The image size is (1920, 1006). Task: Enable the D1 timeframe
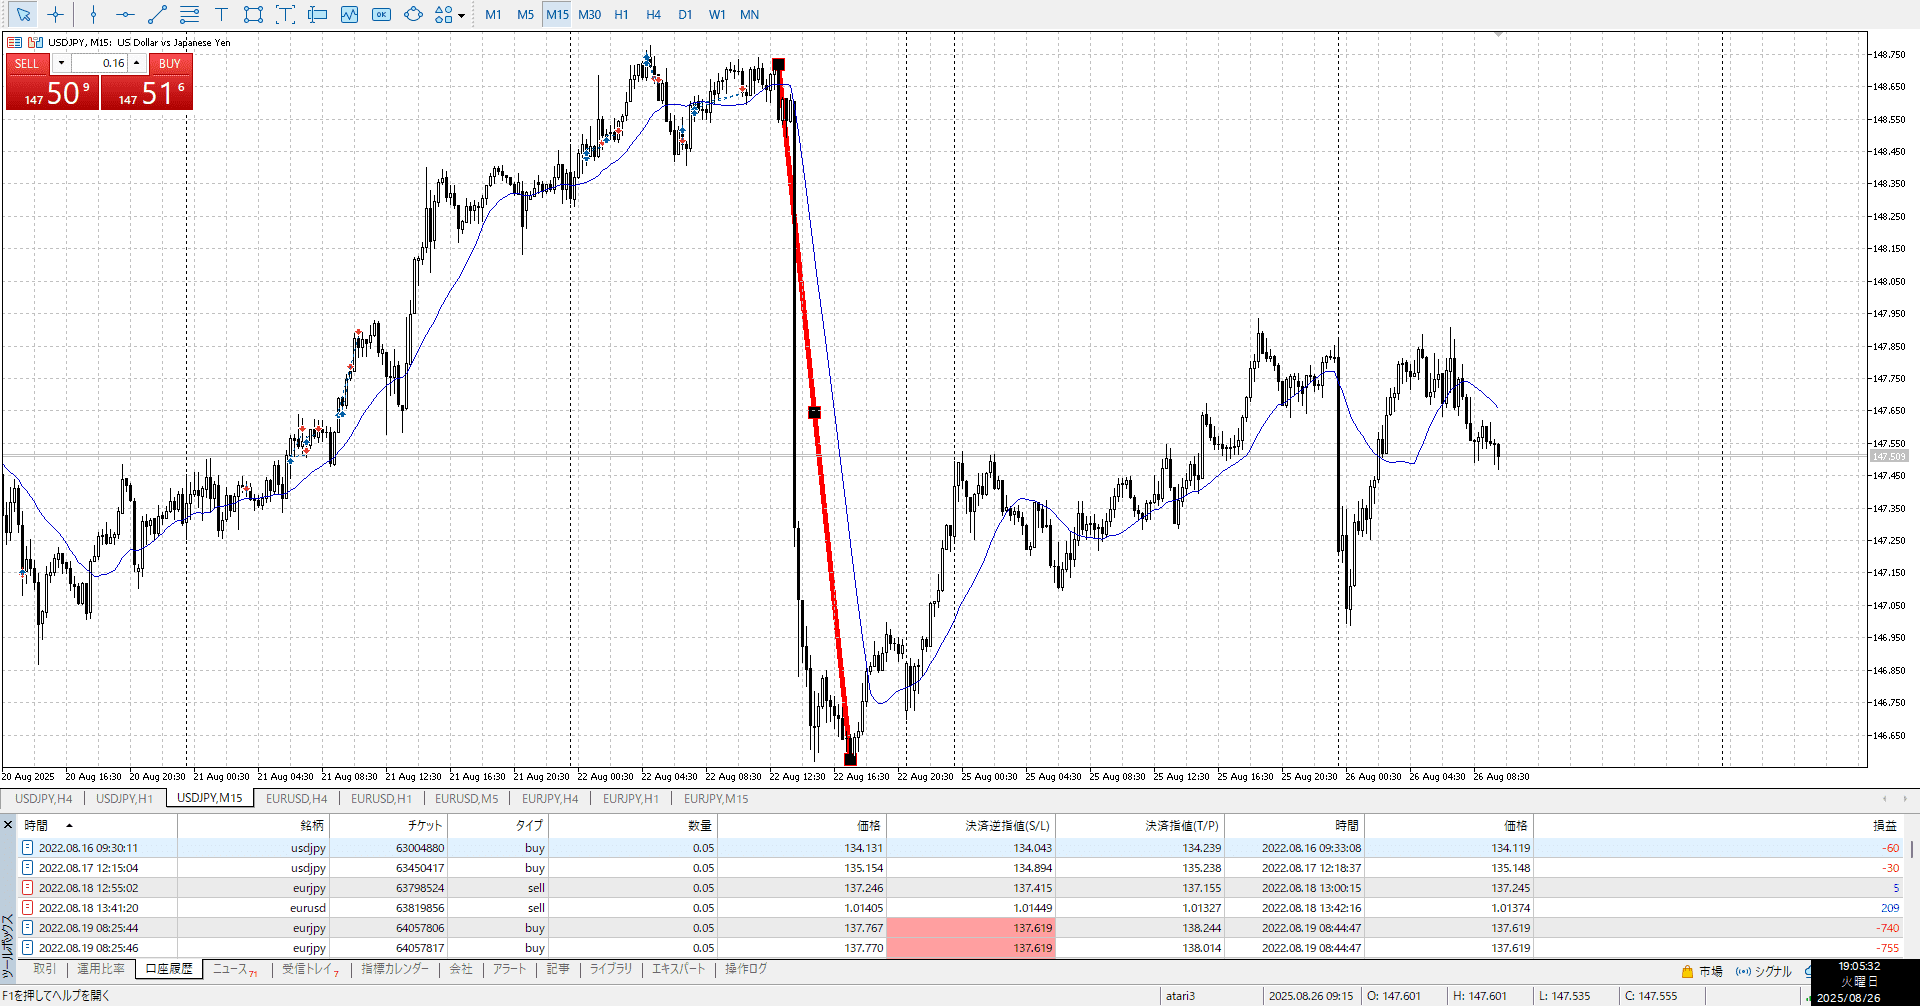(685, 15)
